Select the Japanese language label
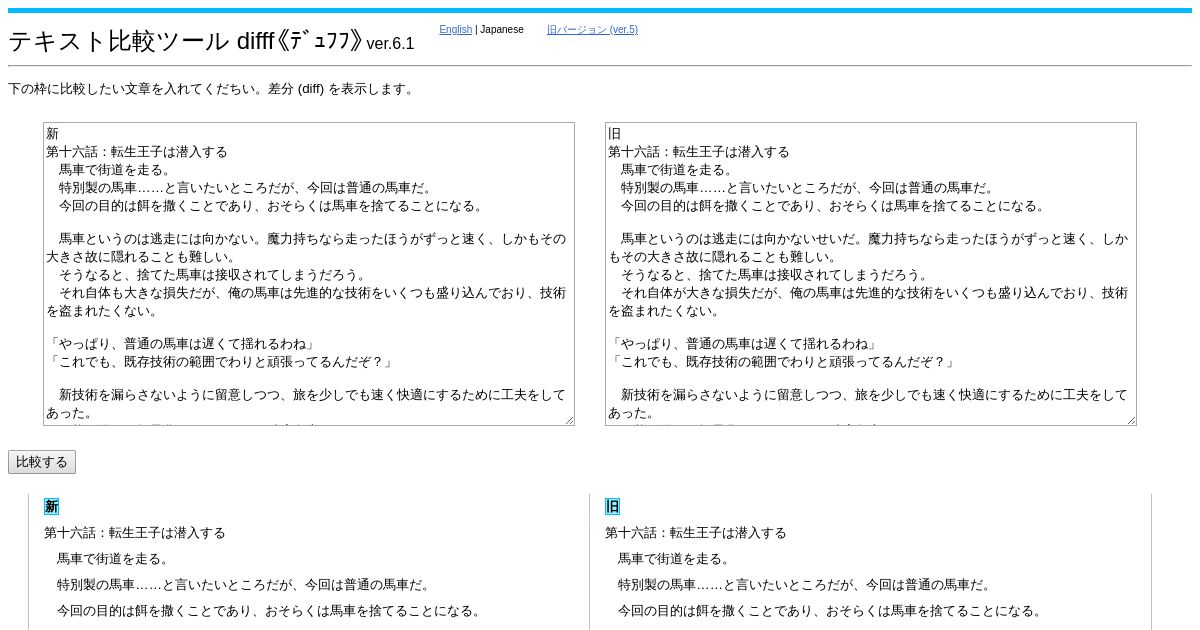This screenshot has height=630, width=1200. click(x=502, y=30)
